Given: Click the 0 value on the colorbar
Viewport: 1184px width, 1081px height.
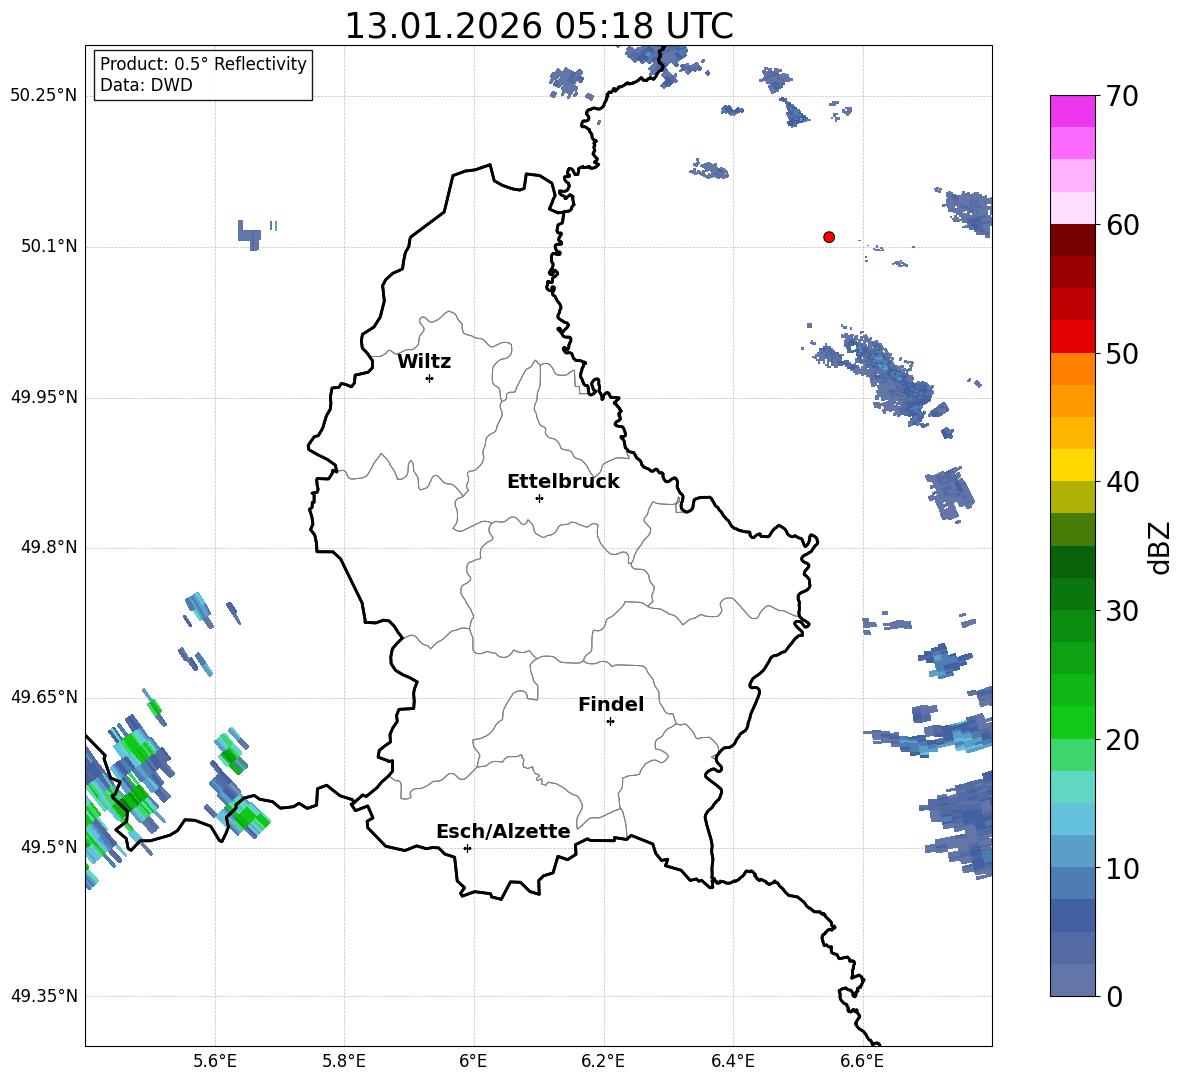Looking at the screenshot, I should 1114,997.
